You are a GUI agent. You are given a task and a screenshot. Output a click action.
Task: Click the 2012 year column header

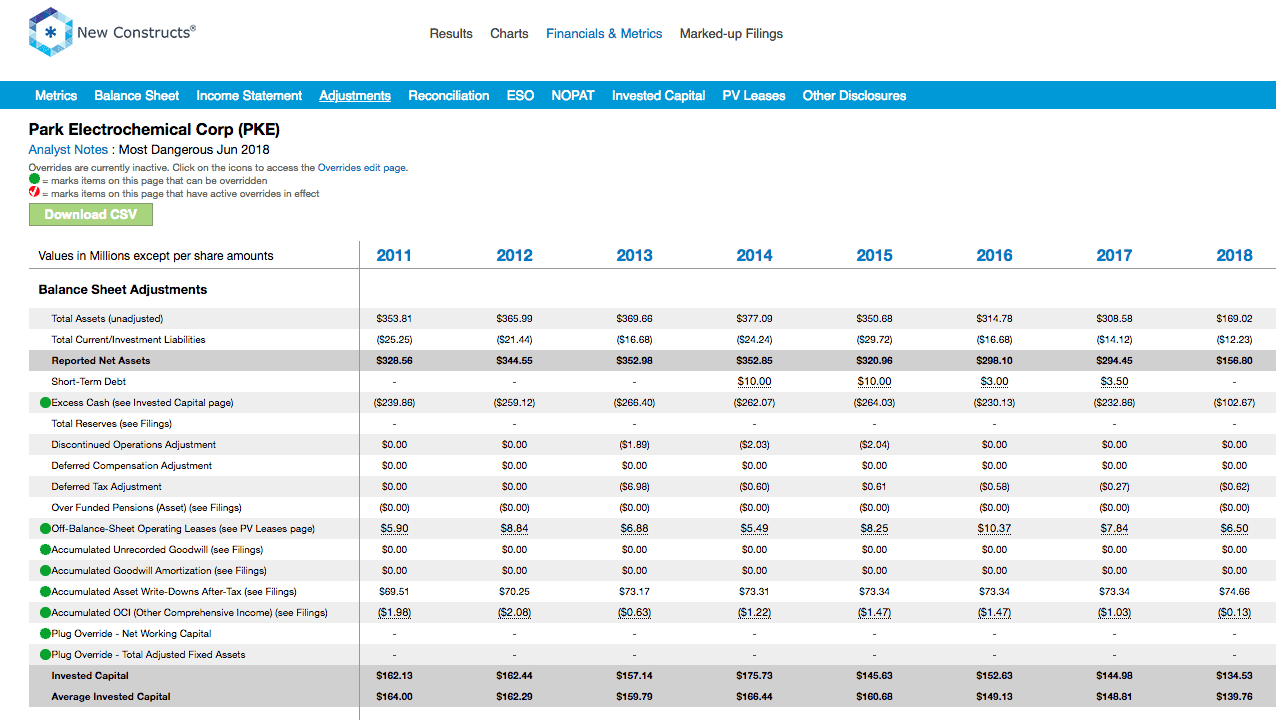click(x=514, y=255)
